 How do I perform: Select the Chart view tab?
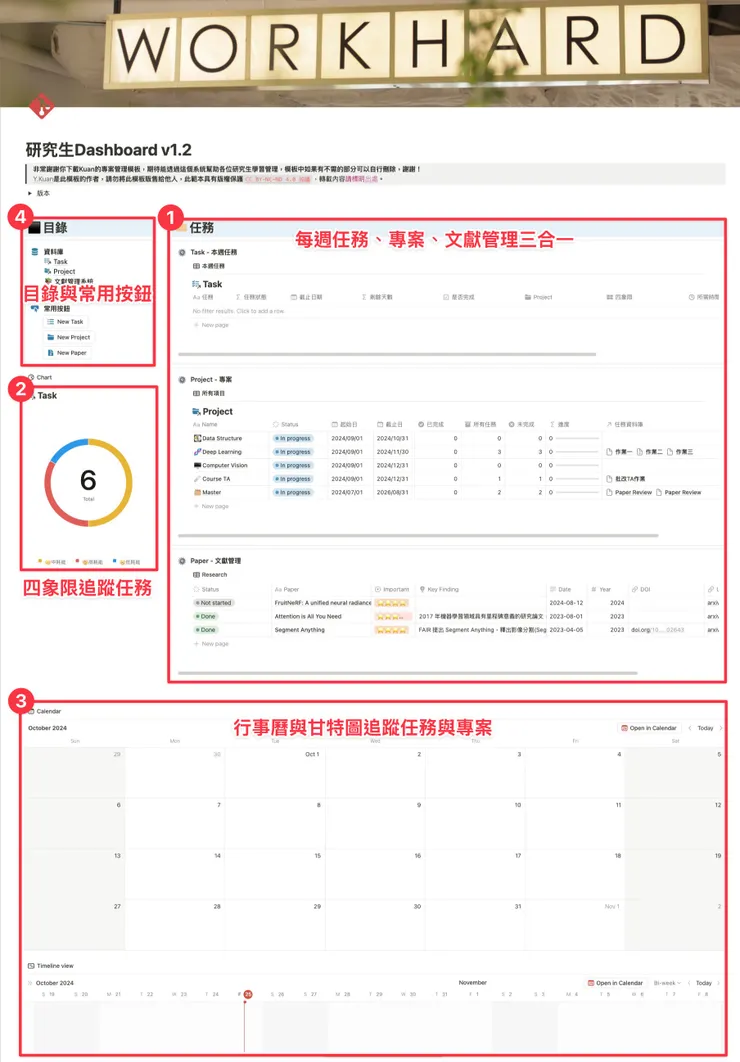click(40, 377)
